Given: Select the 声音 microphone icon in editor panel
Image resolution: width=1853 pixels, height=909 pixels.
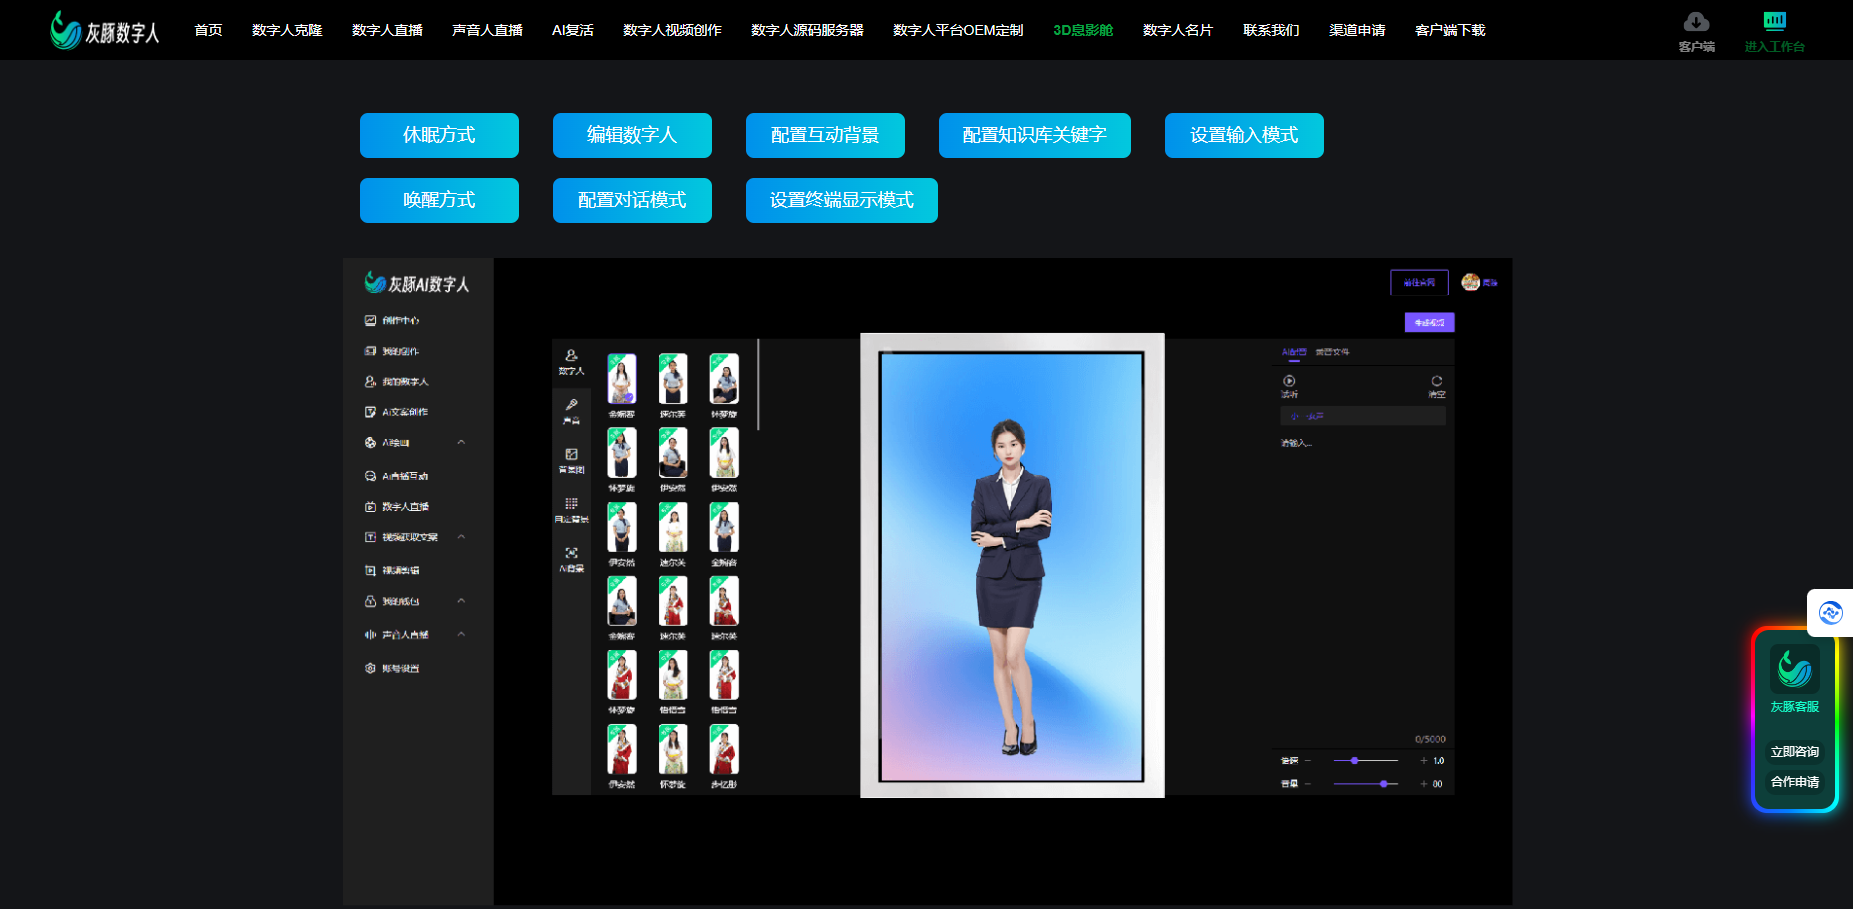Looking at the screenshot, I should click(571, 406).
